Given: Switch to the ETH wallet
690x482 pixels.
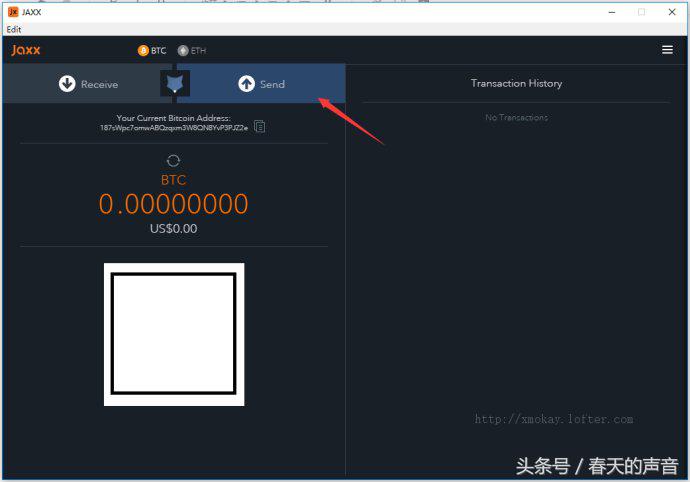Looking at the screenshot, I should click(192, 51).
